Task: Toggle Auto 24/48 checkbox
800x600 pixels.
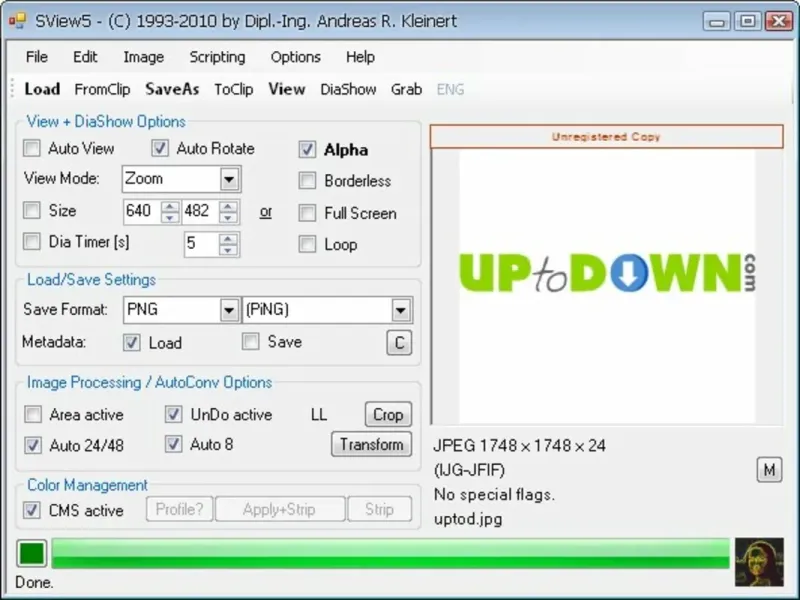Action: (x=33, y=445)
